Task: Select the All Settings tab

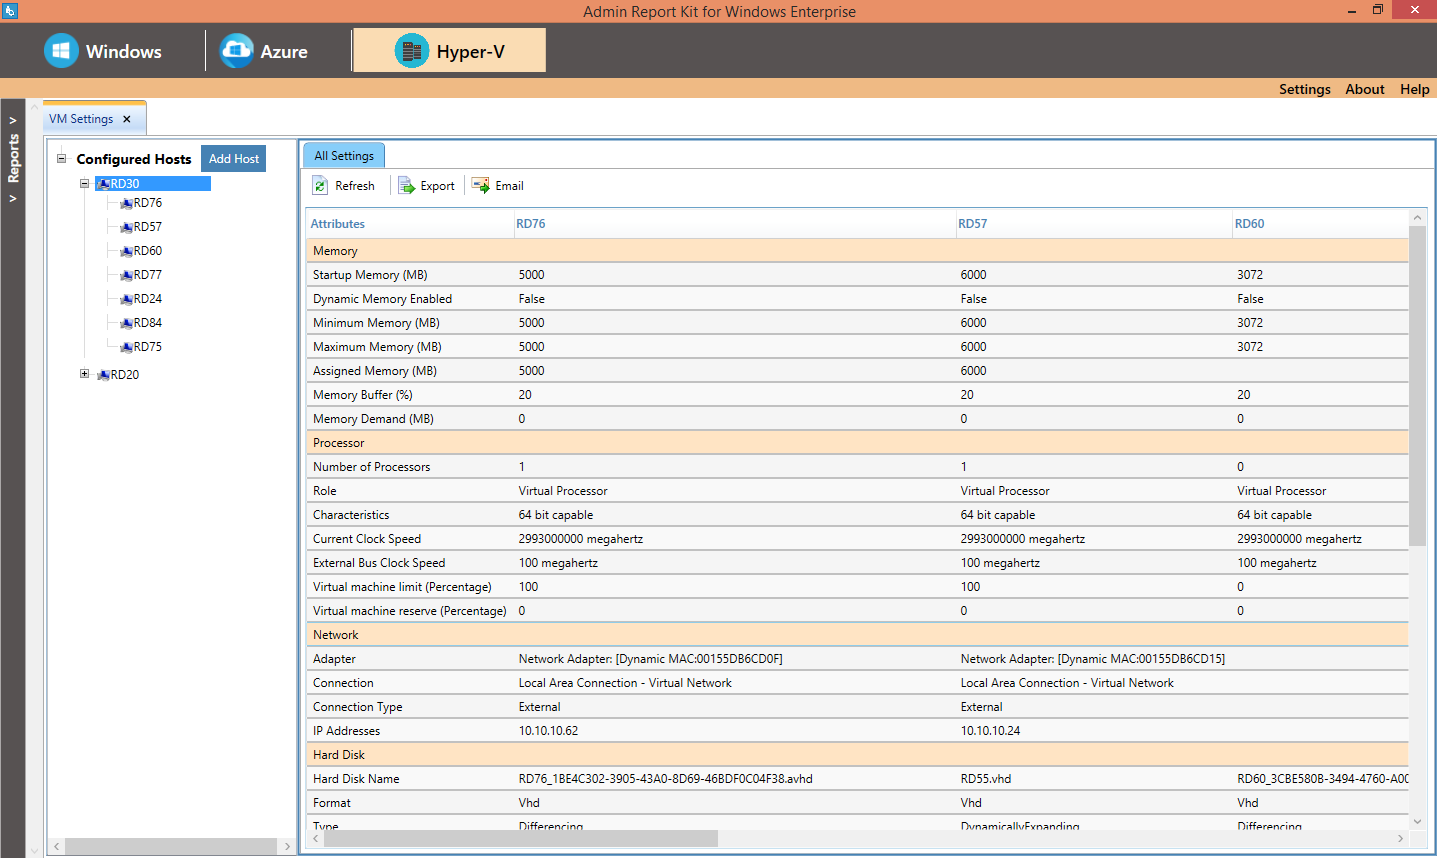Action: click(344, 156)
